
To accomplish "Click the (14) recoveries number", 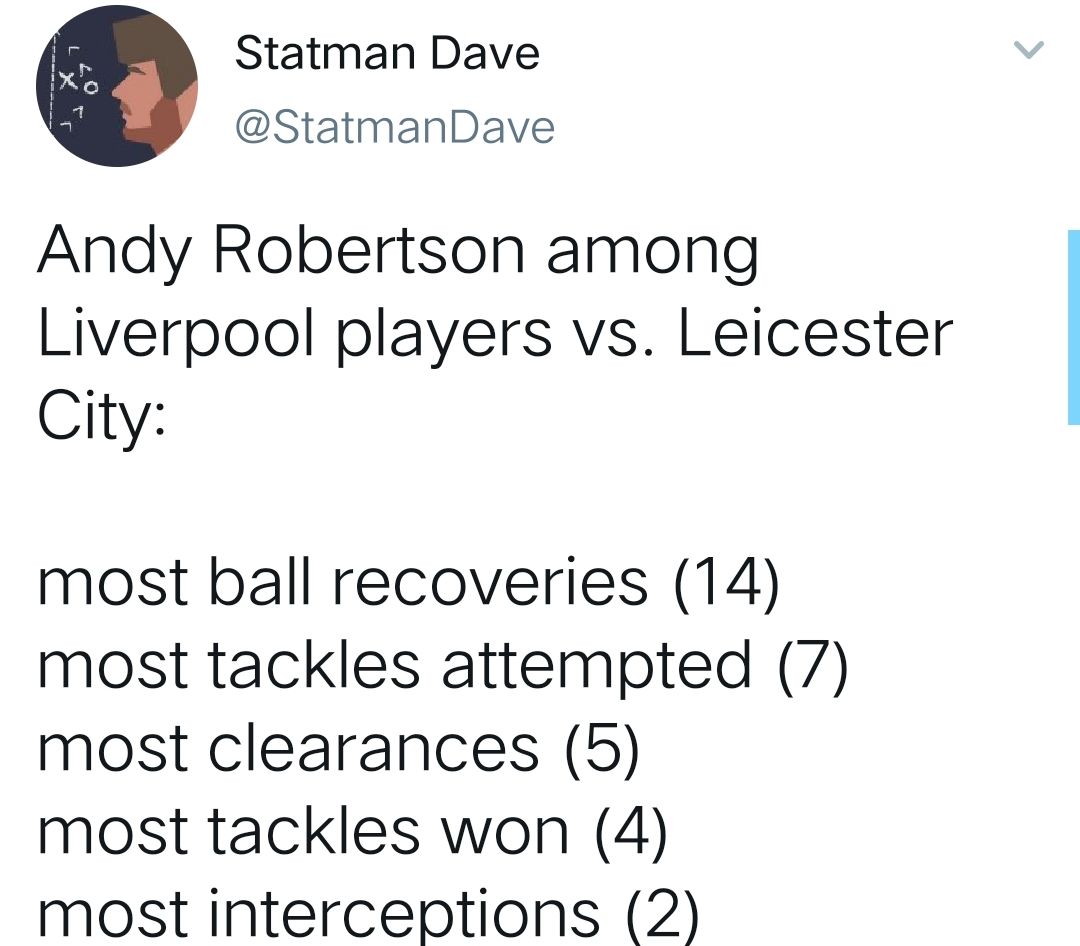I will (x=727, y=583).
